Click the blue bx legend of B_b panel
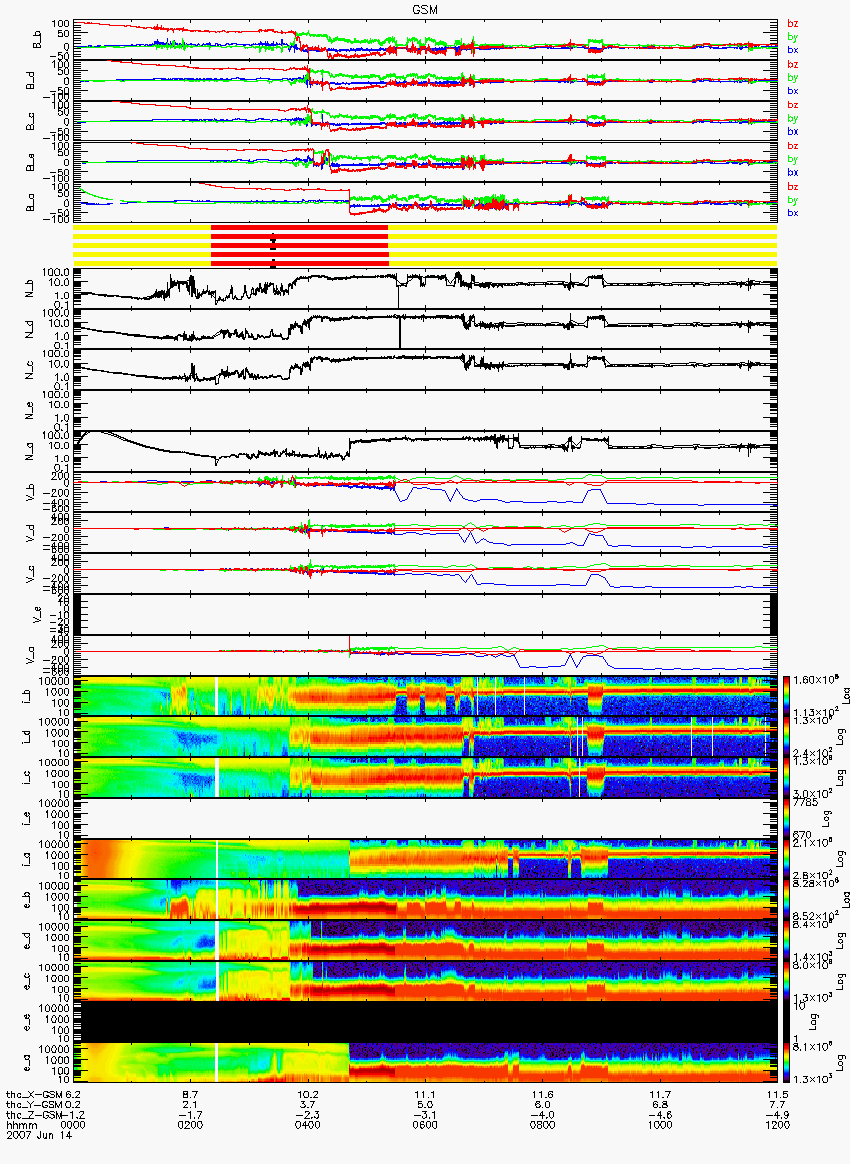850x1164 pixels. click(x=792, y=50)
